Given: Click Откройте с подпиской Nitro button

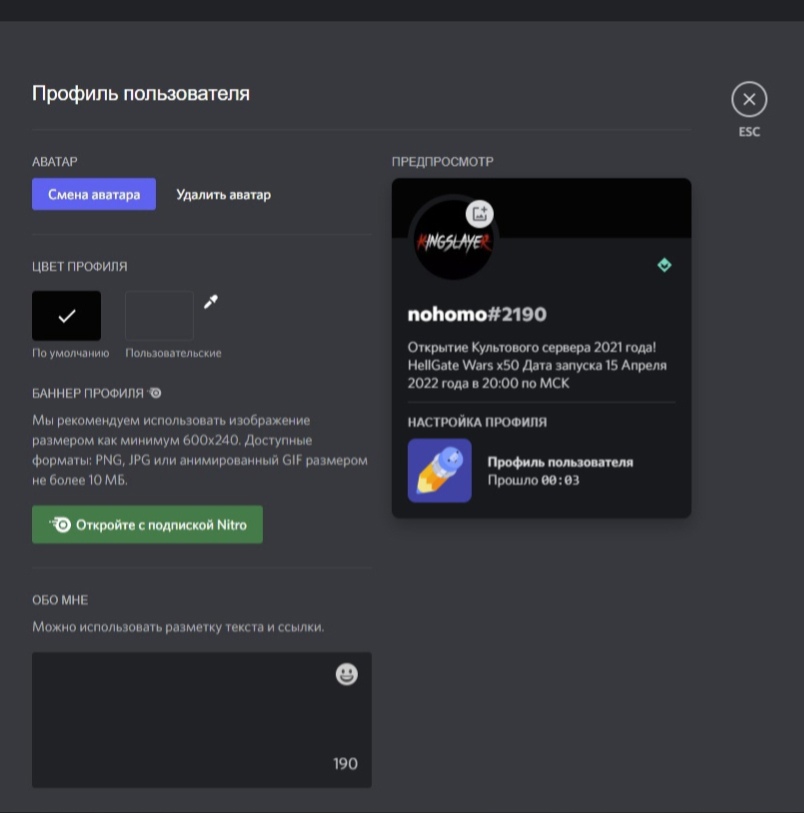Looking at the screenshot, I should (x=147, y=524).
